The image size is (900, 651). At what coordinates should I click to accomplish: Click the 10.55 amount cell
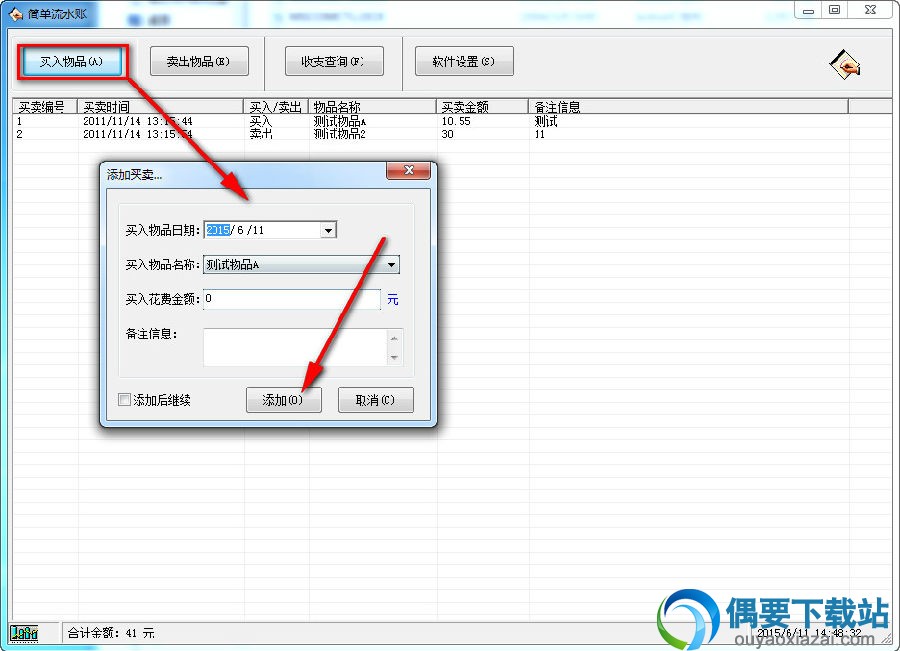[x=456, y=121]
